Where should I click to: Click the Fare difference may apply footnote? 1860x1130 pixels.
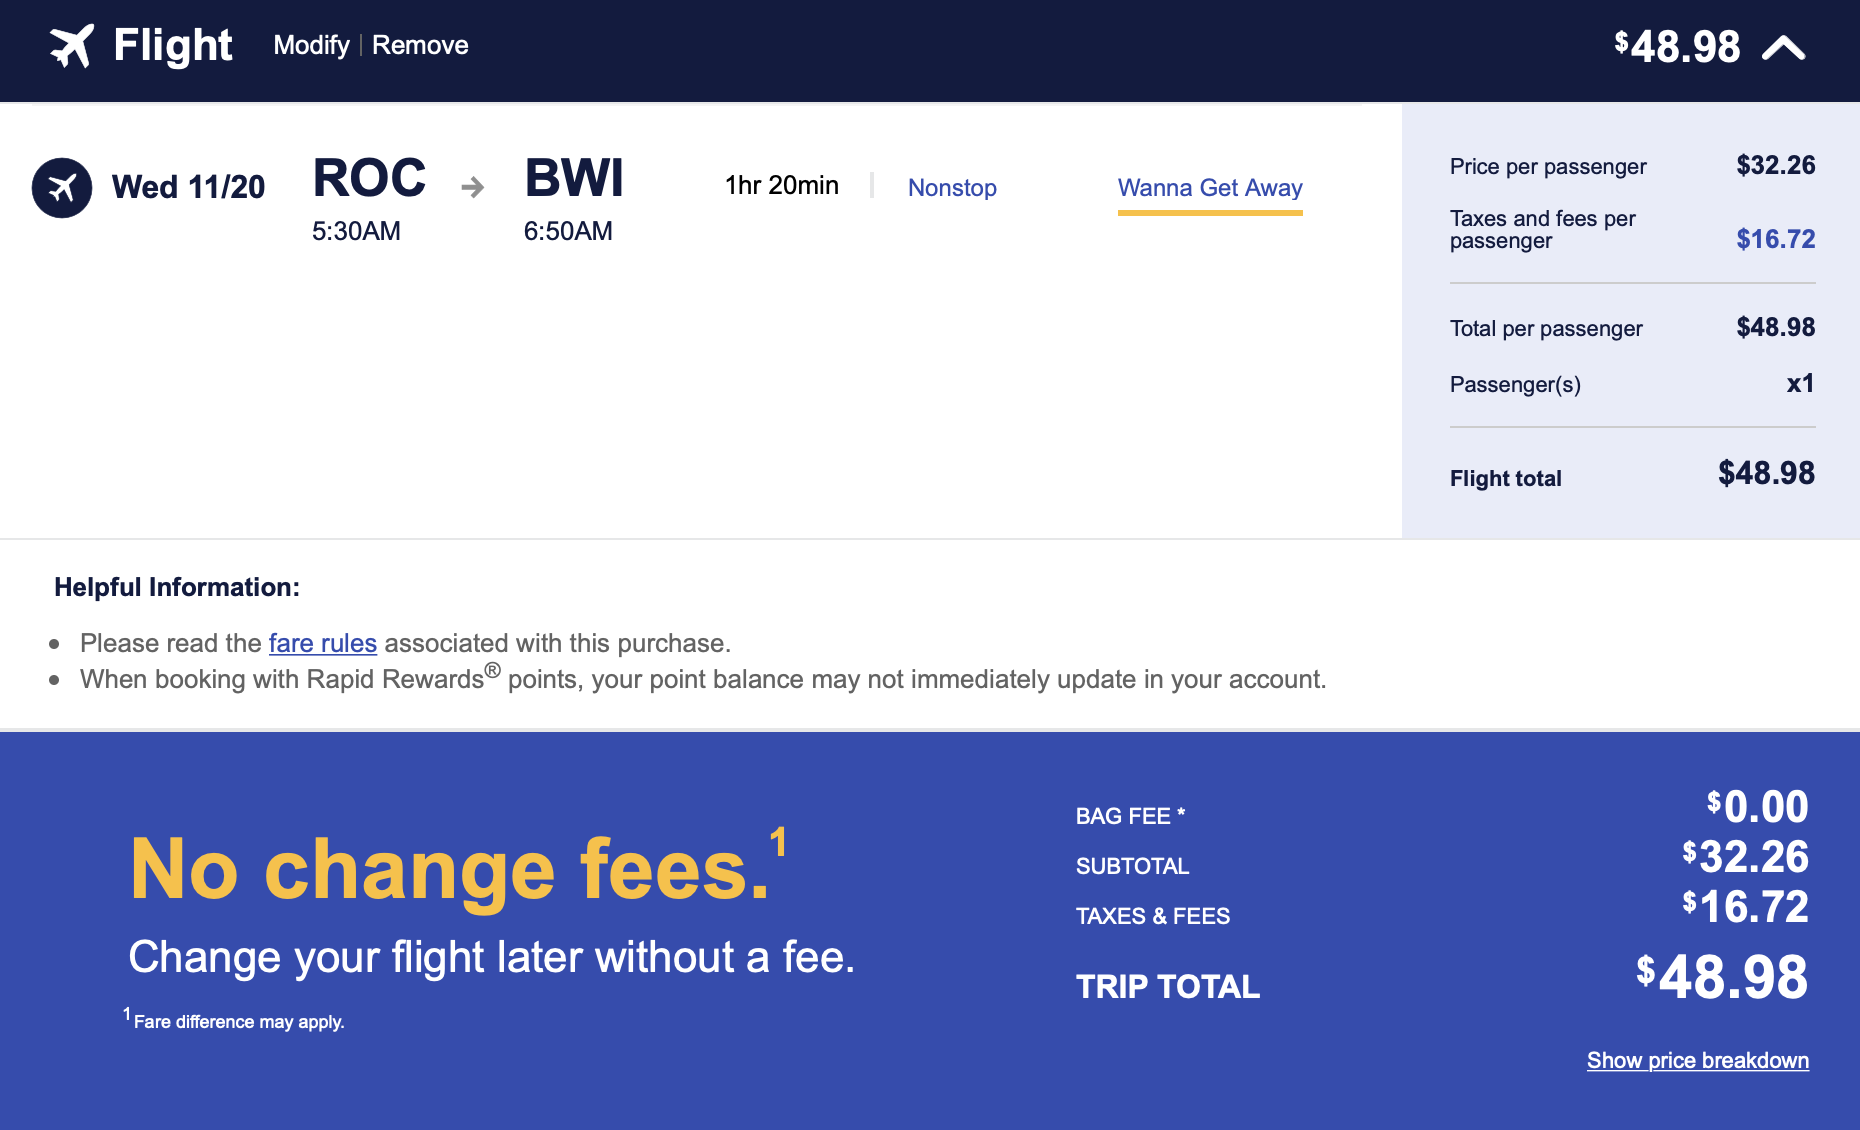pyautogui.click(x=234, y=1020)
